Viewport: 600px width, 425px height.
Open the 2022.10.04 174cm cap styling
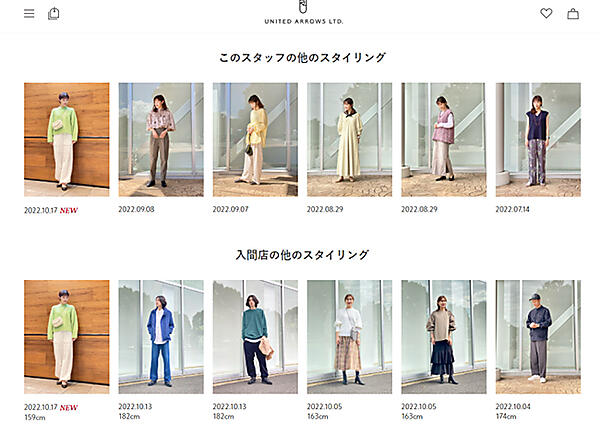[x=538, y=337]
